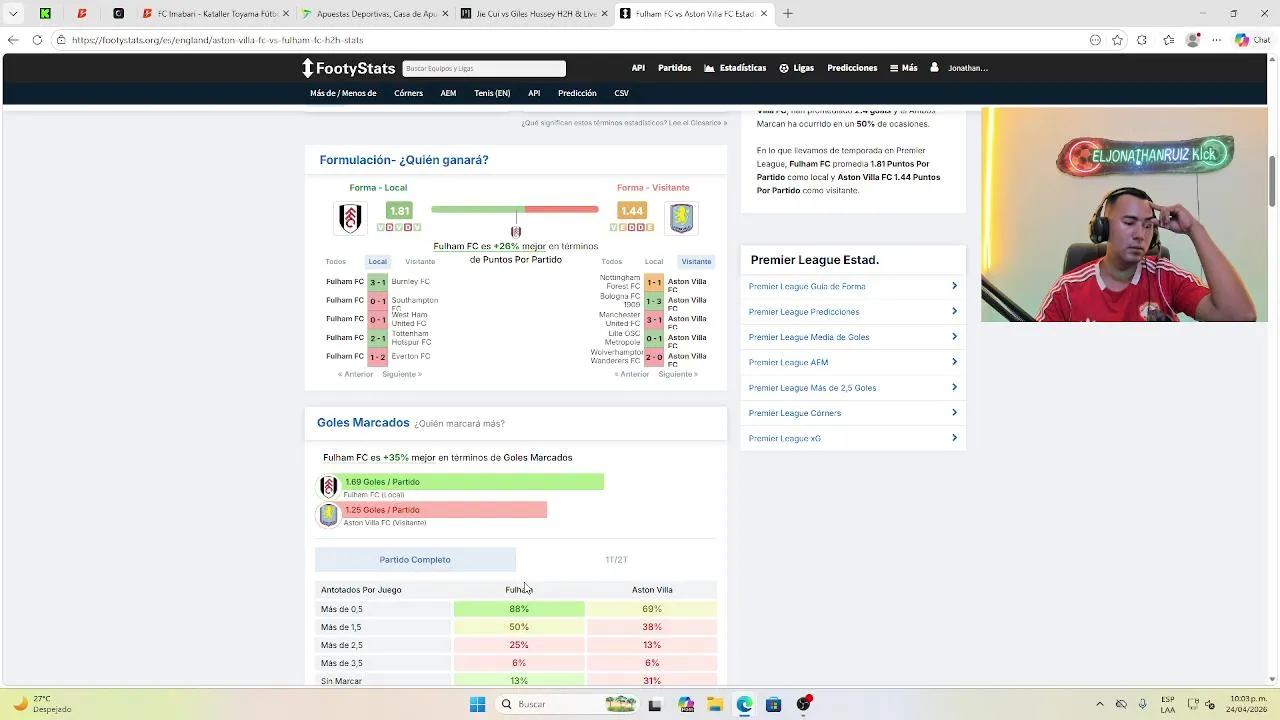Viewport: 1280px width, 720px height.
Task: Open the Premier League Córners link
Action: pos(795,413)
